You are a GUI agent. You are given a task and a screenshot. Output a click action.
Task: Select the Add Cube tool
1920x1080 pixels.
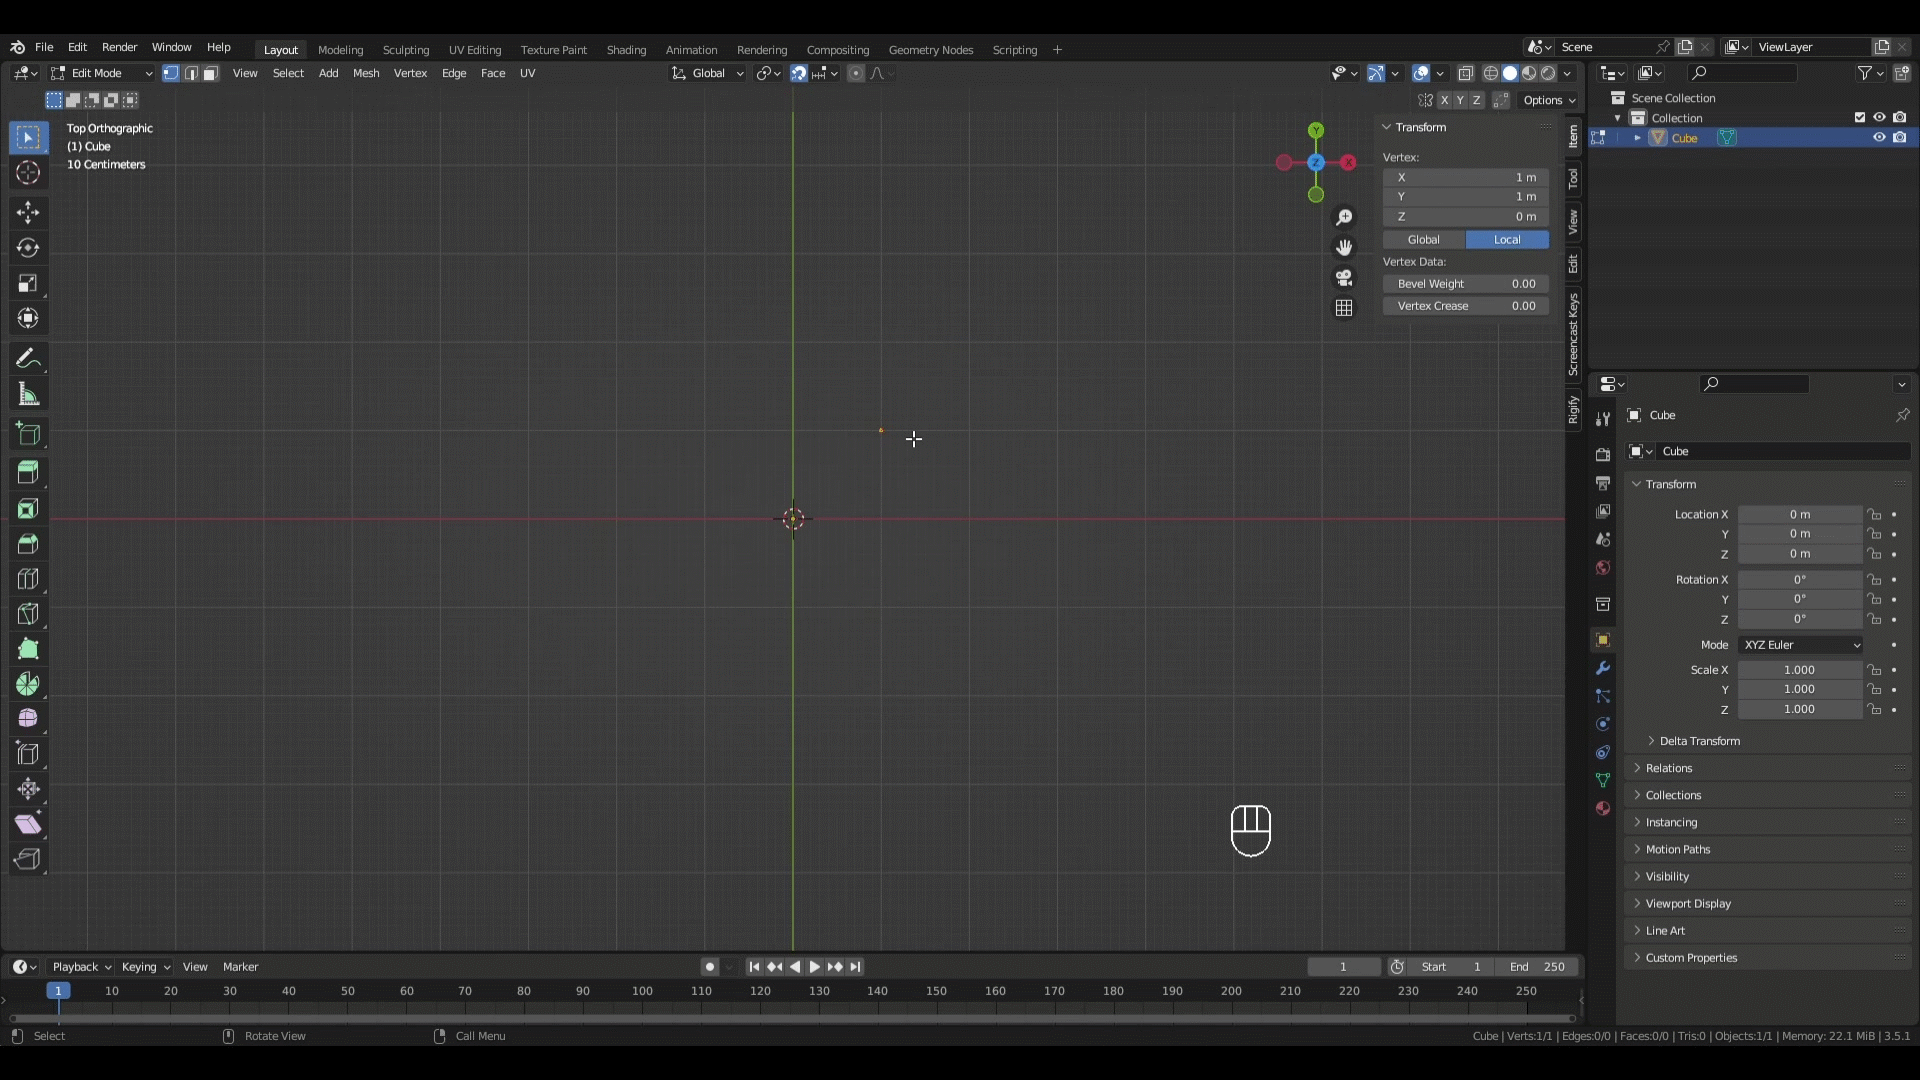[28, 434]
